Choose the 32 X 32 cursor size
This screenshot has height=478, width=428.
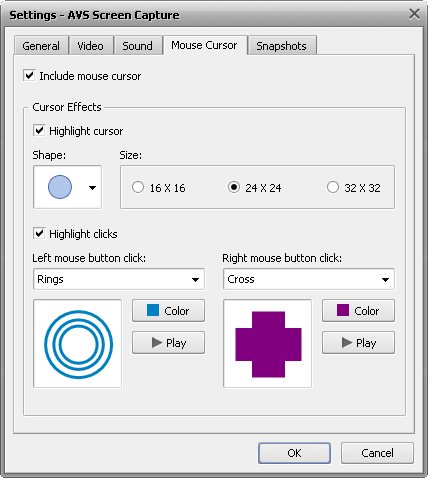tap(333, 187)
